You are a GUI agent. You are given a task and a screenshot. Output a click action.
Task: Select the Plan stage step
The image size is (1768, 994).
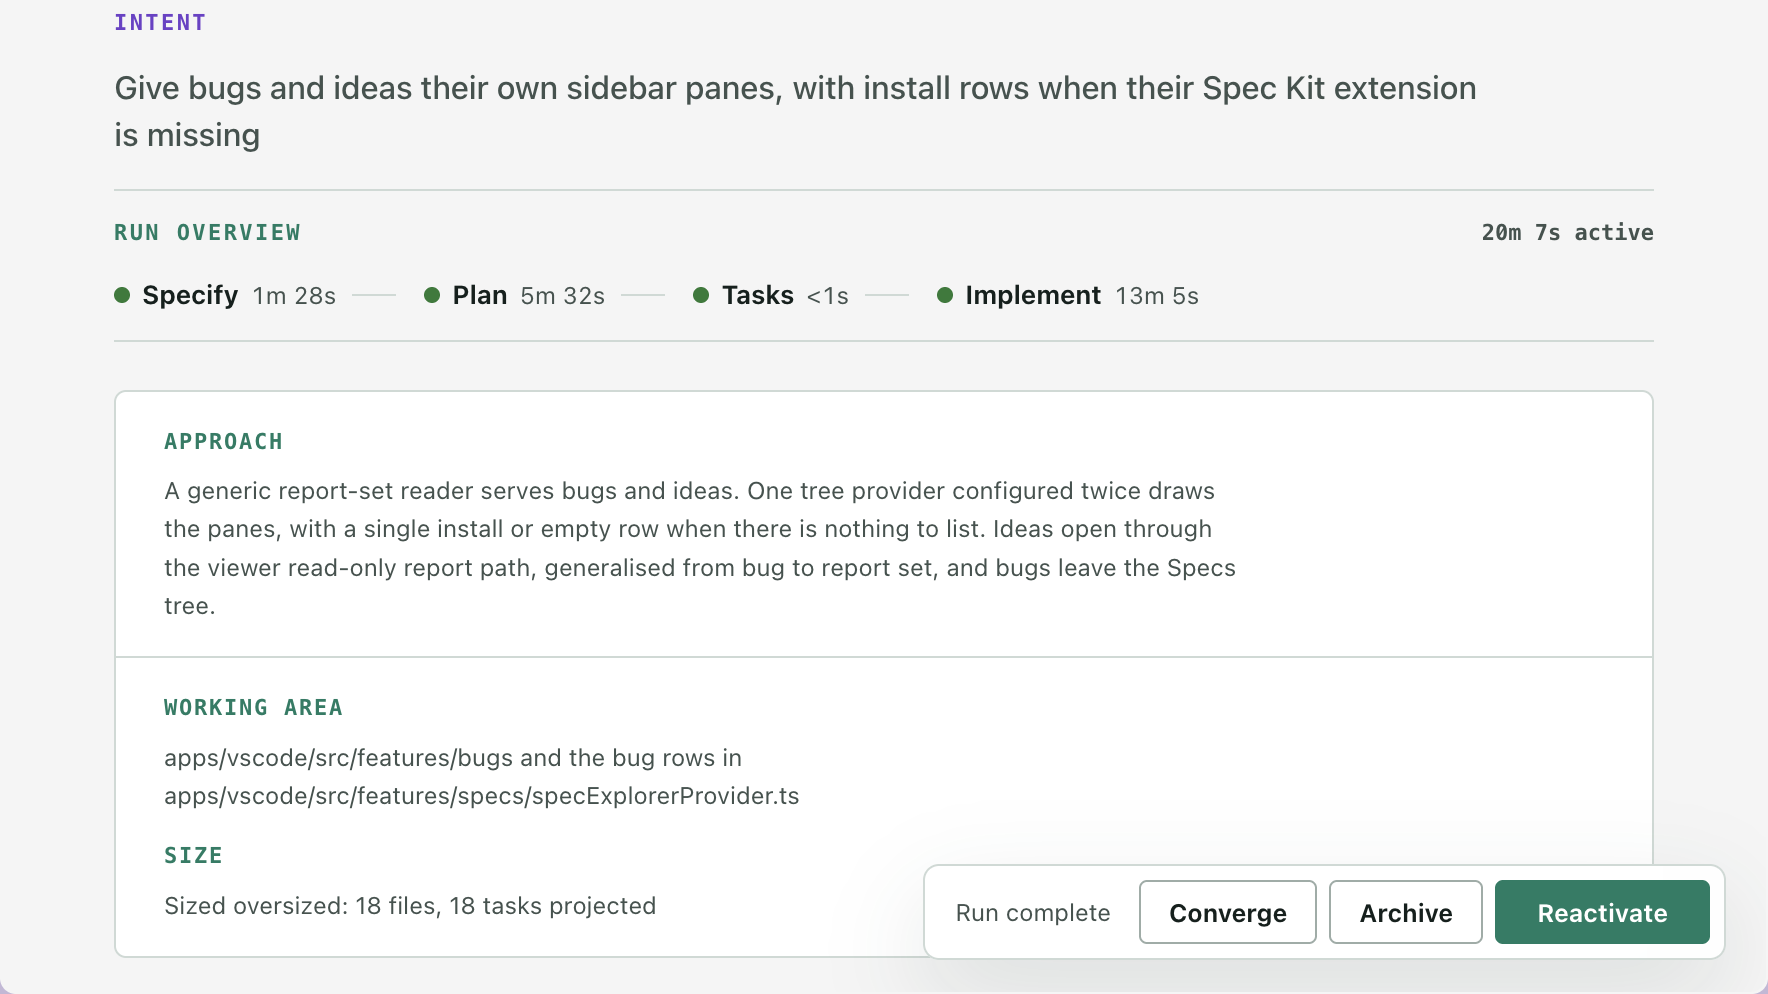click(x=515, y=296)
